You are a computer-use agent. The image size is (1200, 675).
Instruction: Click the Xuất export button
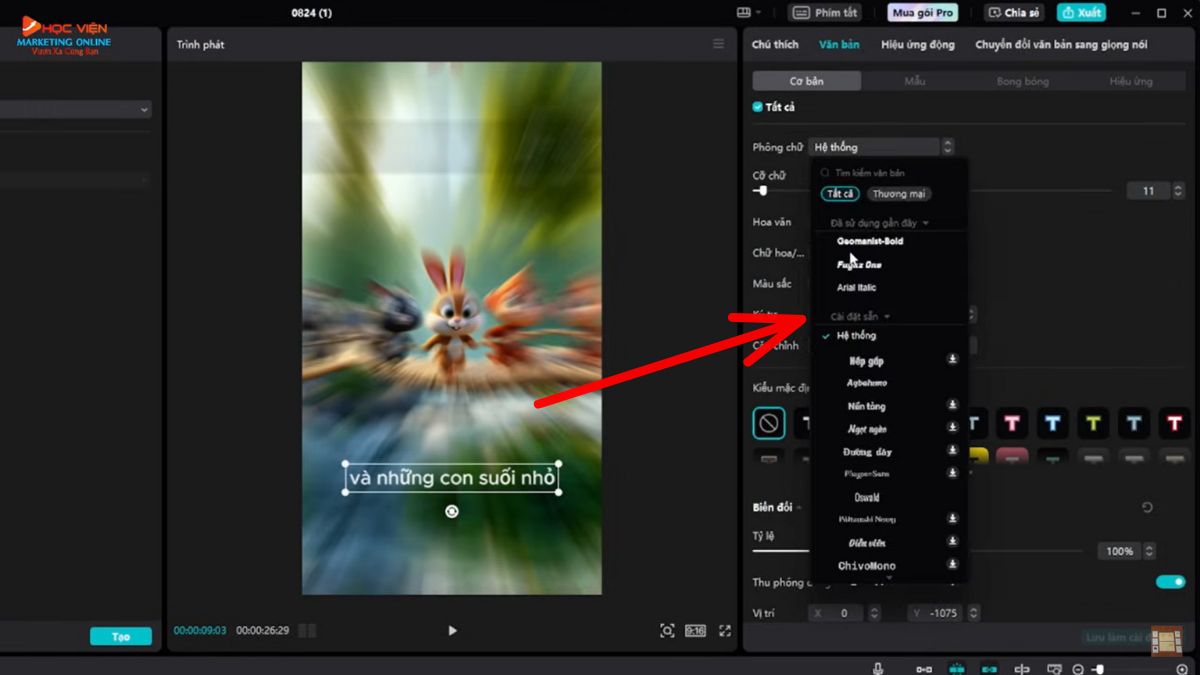pyautogui.click(x=1081, y=13)
